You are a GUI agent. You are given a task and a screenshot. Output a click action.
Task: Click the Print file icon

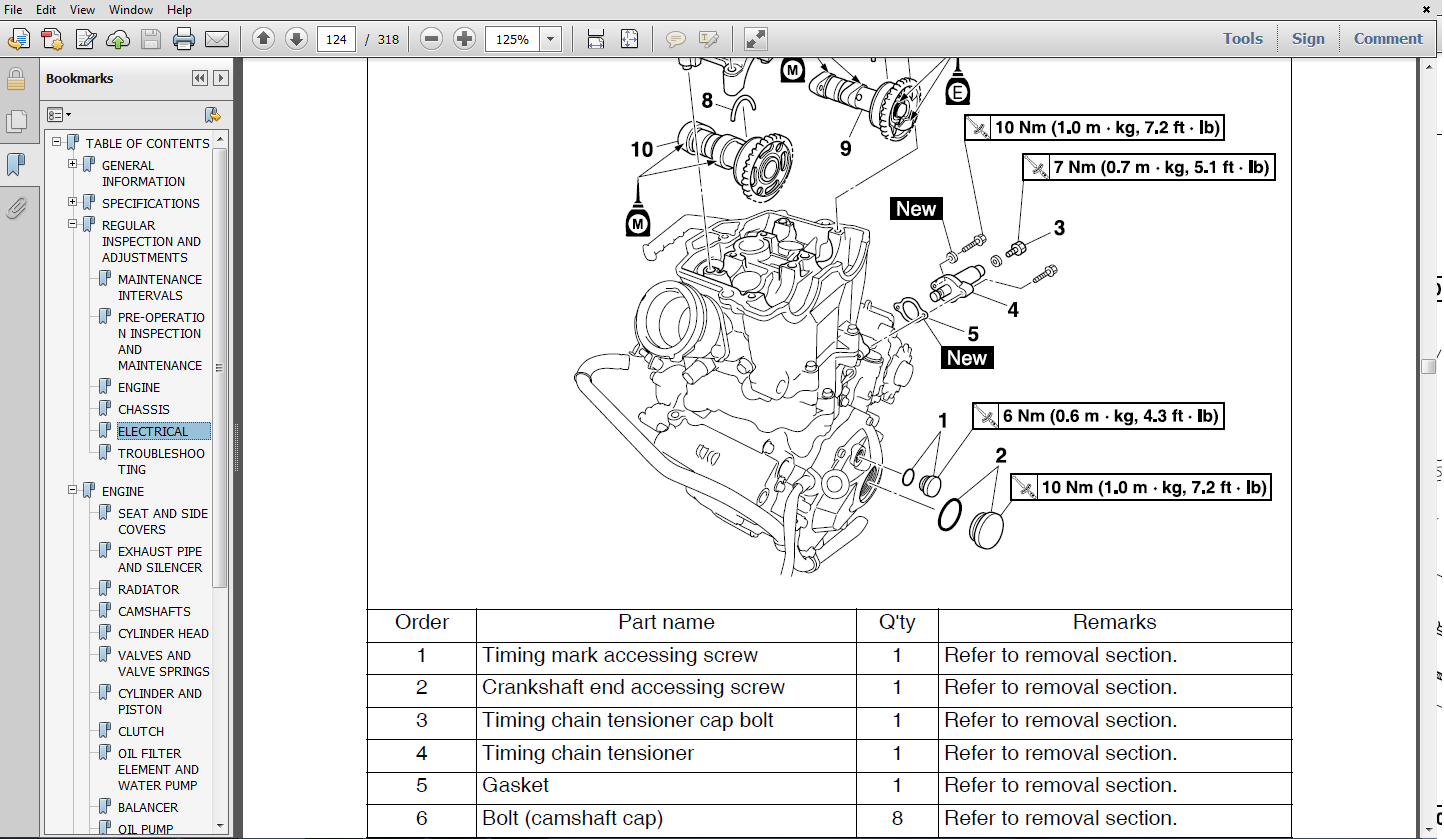click(183, 39)
